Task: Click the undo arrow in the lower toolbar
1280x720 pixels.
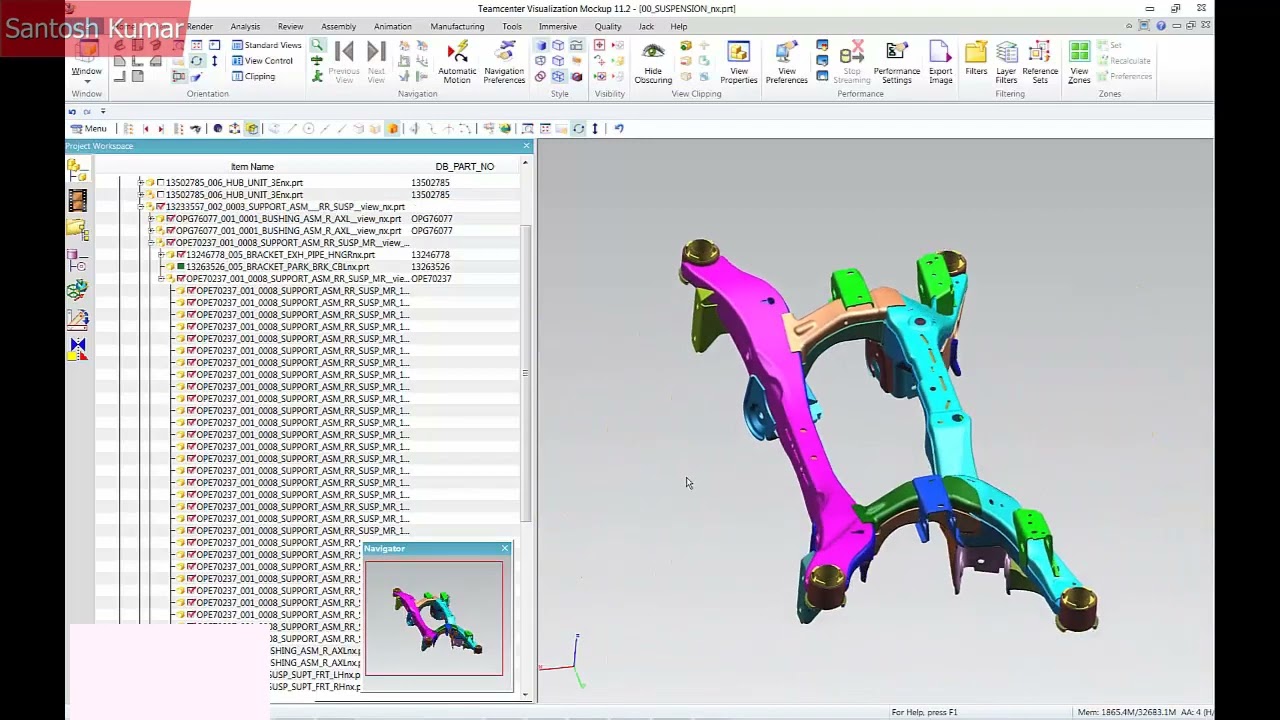Action: (x=619, y=128)
